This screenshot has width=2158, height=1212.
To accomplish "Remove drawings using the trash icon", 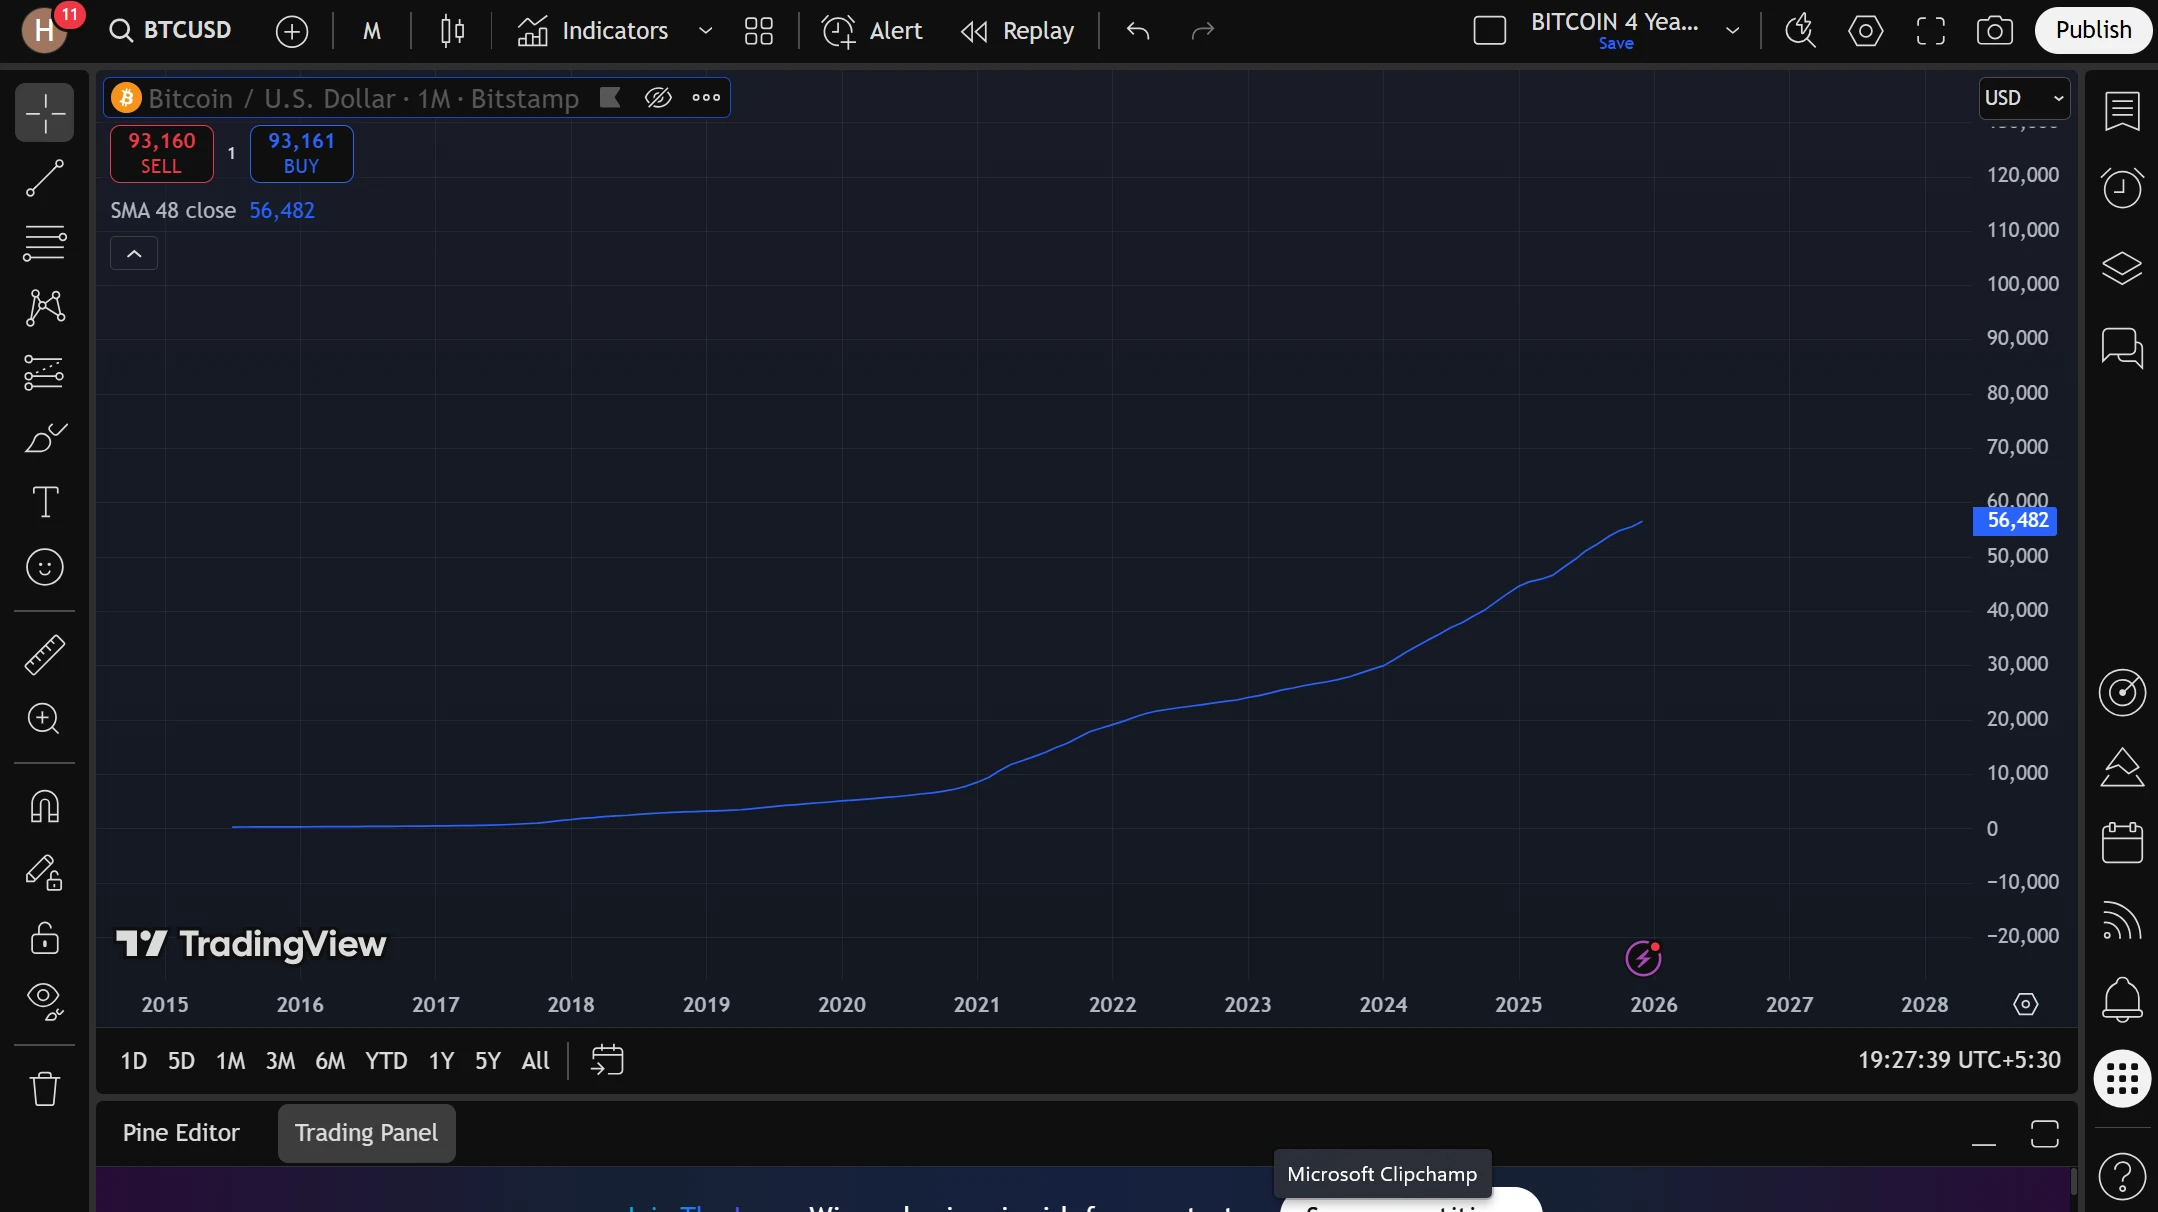I will tap(44, 1089).
